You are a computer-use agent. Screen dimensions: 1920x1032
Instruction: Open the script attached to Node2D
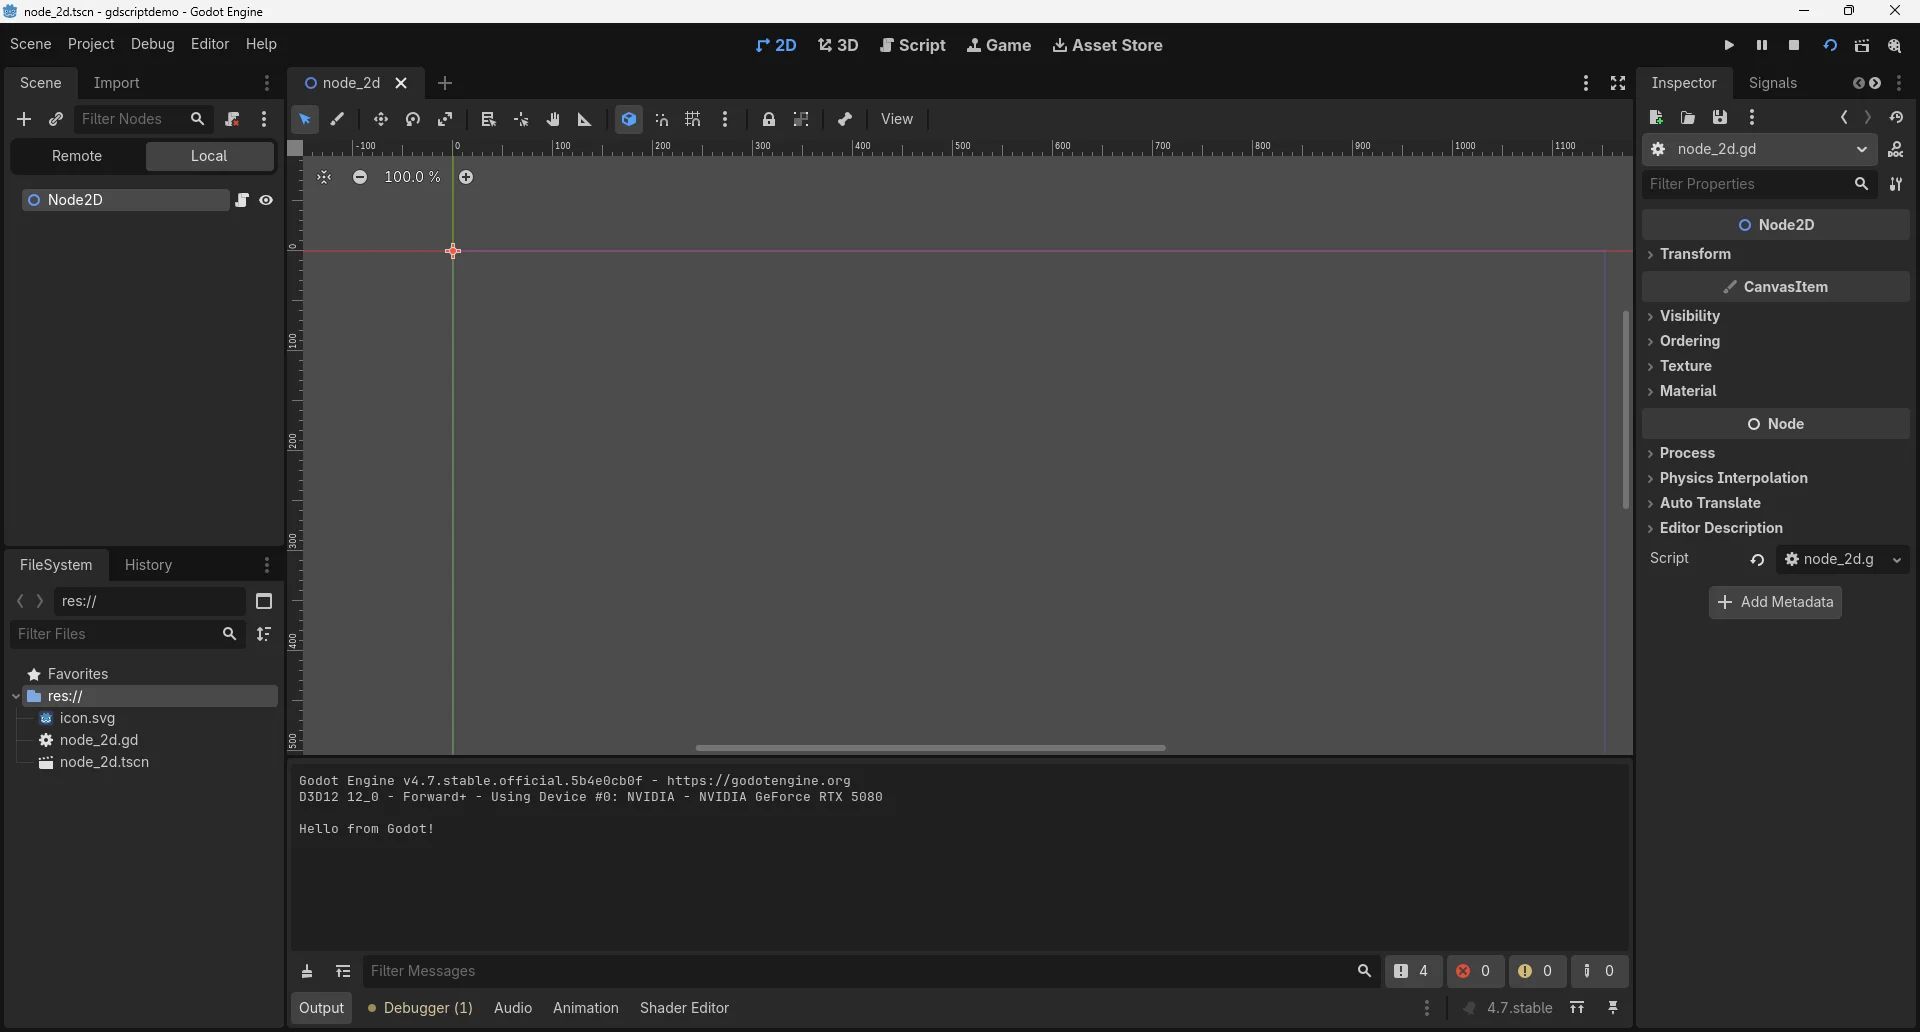pos(242,200)
